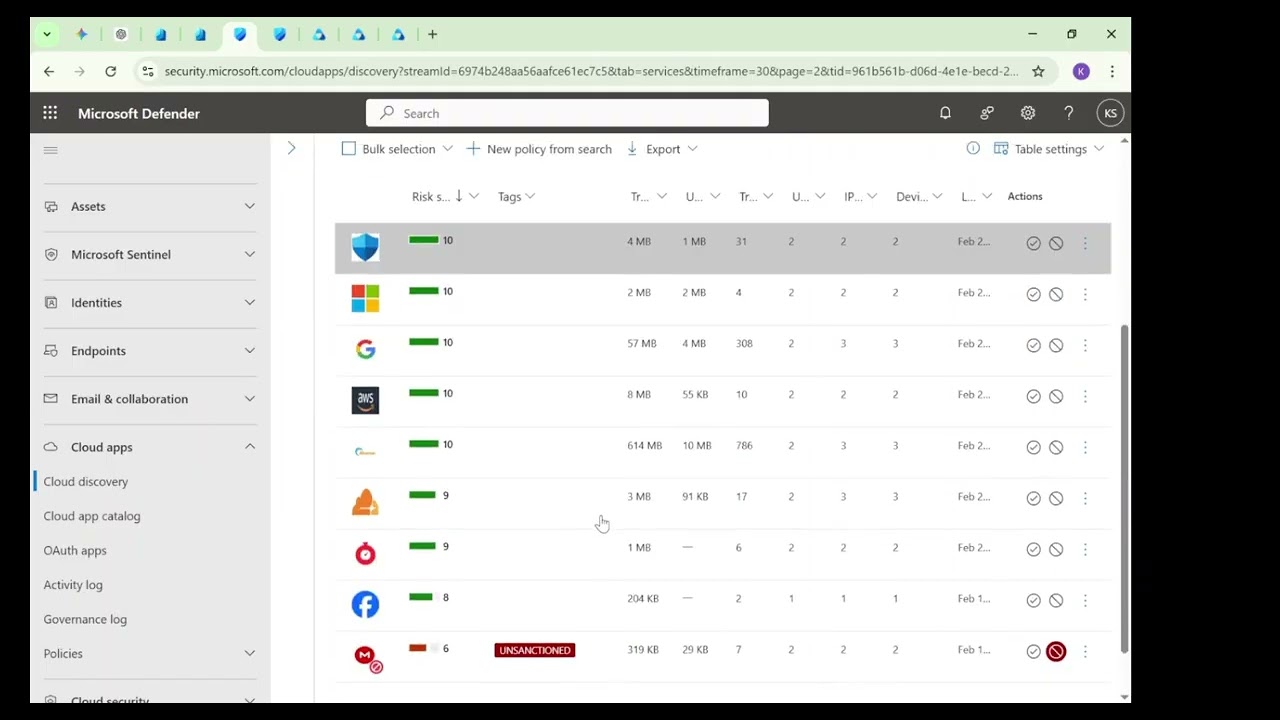The width and height of the screenshot is (1280, 720).
Task: Open more actions for the Google row
Action: (1085, 345)
